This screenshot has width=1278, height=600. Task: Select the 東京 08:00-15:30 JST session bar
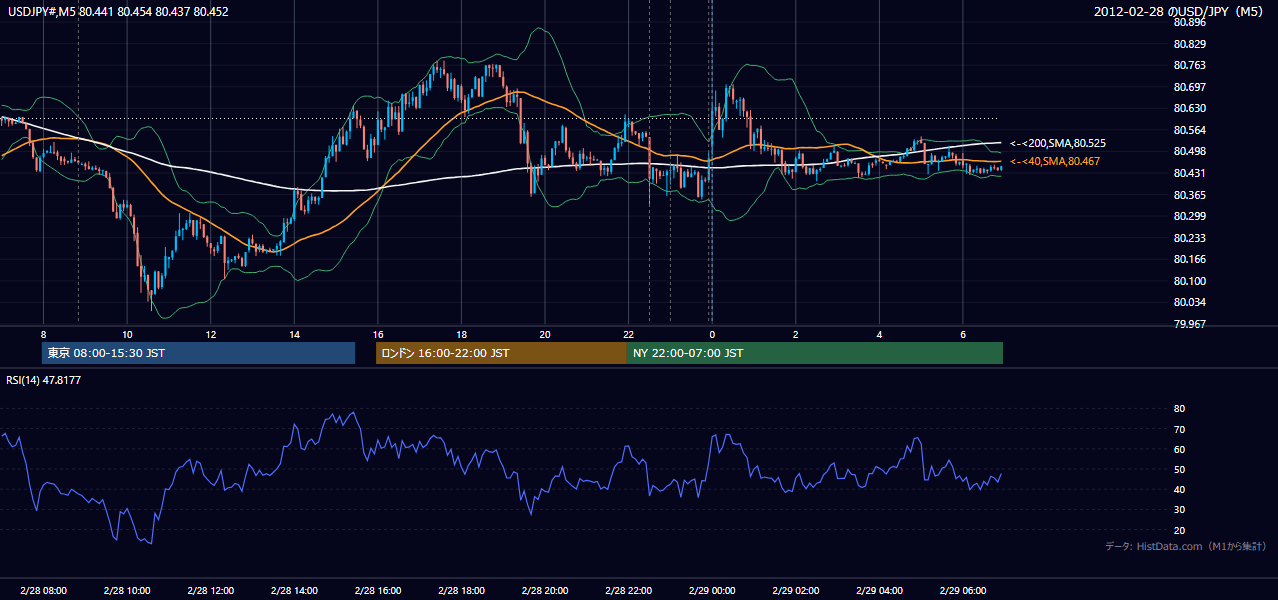[198, 353]
